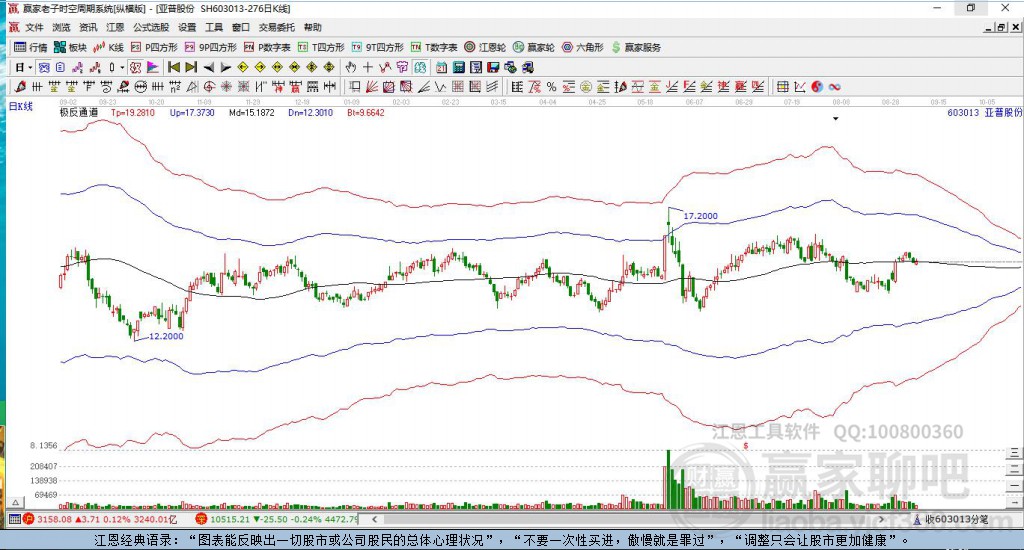Select the percent % tool icon
Screen dimensions: 1024x550
551,87
